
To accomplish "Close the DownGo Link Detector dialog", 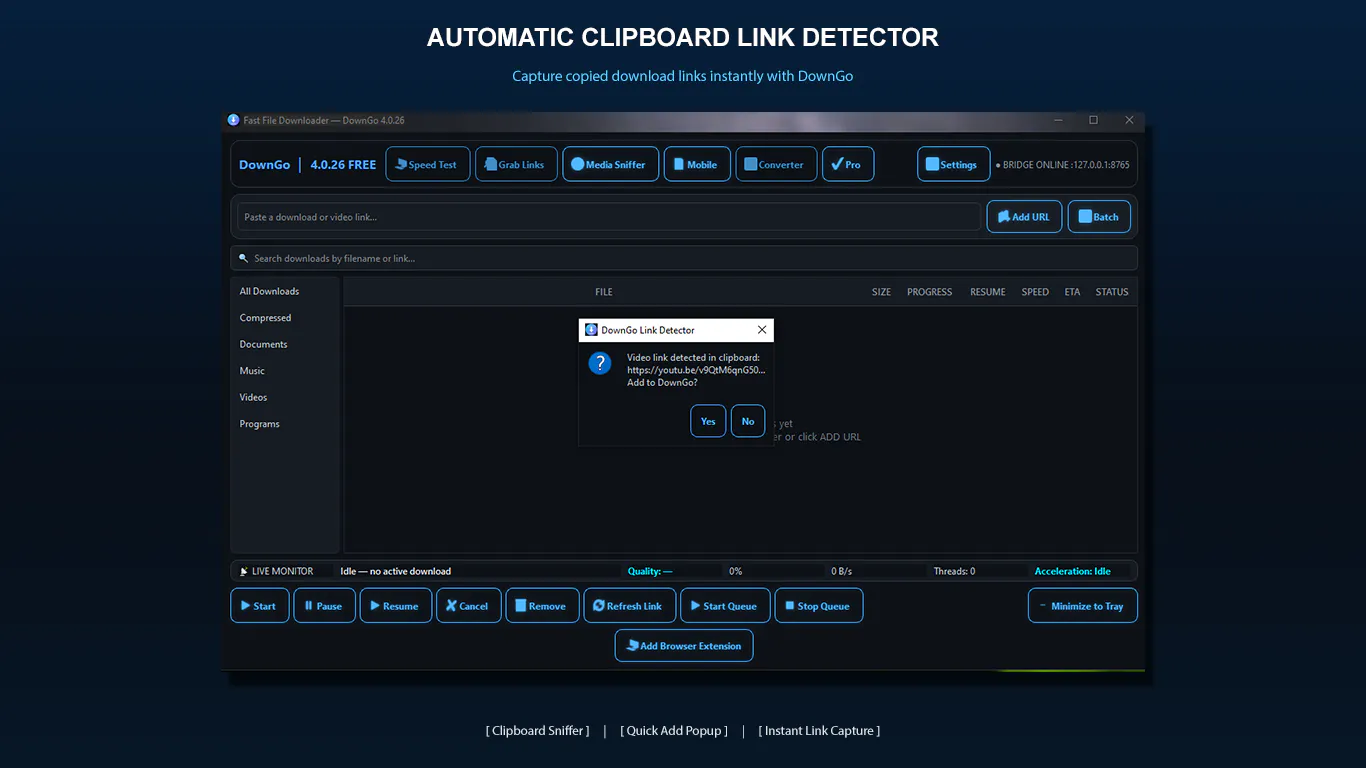I will (762, 330).
